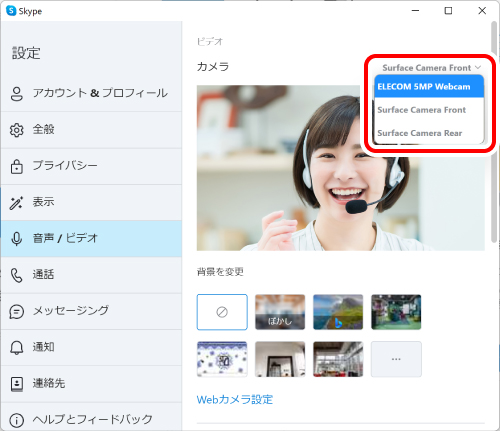Image resolution: width=500 pixels, height=431 pixels.
Task: Open more backgrounds with the ellipsis button
Action: [396, 359]
